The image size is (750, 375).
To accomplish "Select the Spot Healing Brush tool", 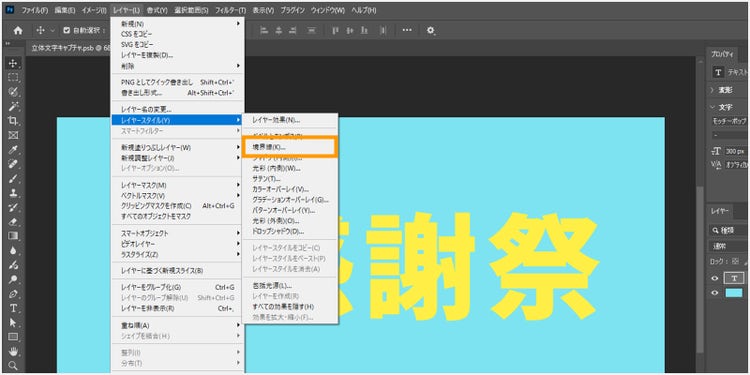I will 13,164.
